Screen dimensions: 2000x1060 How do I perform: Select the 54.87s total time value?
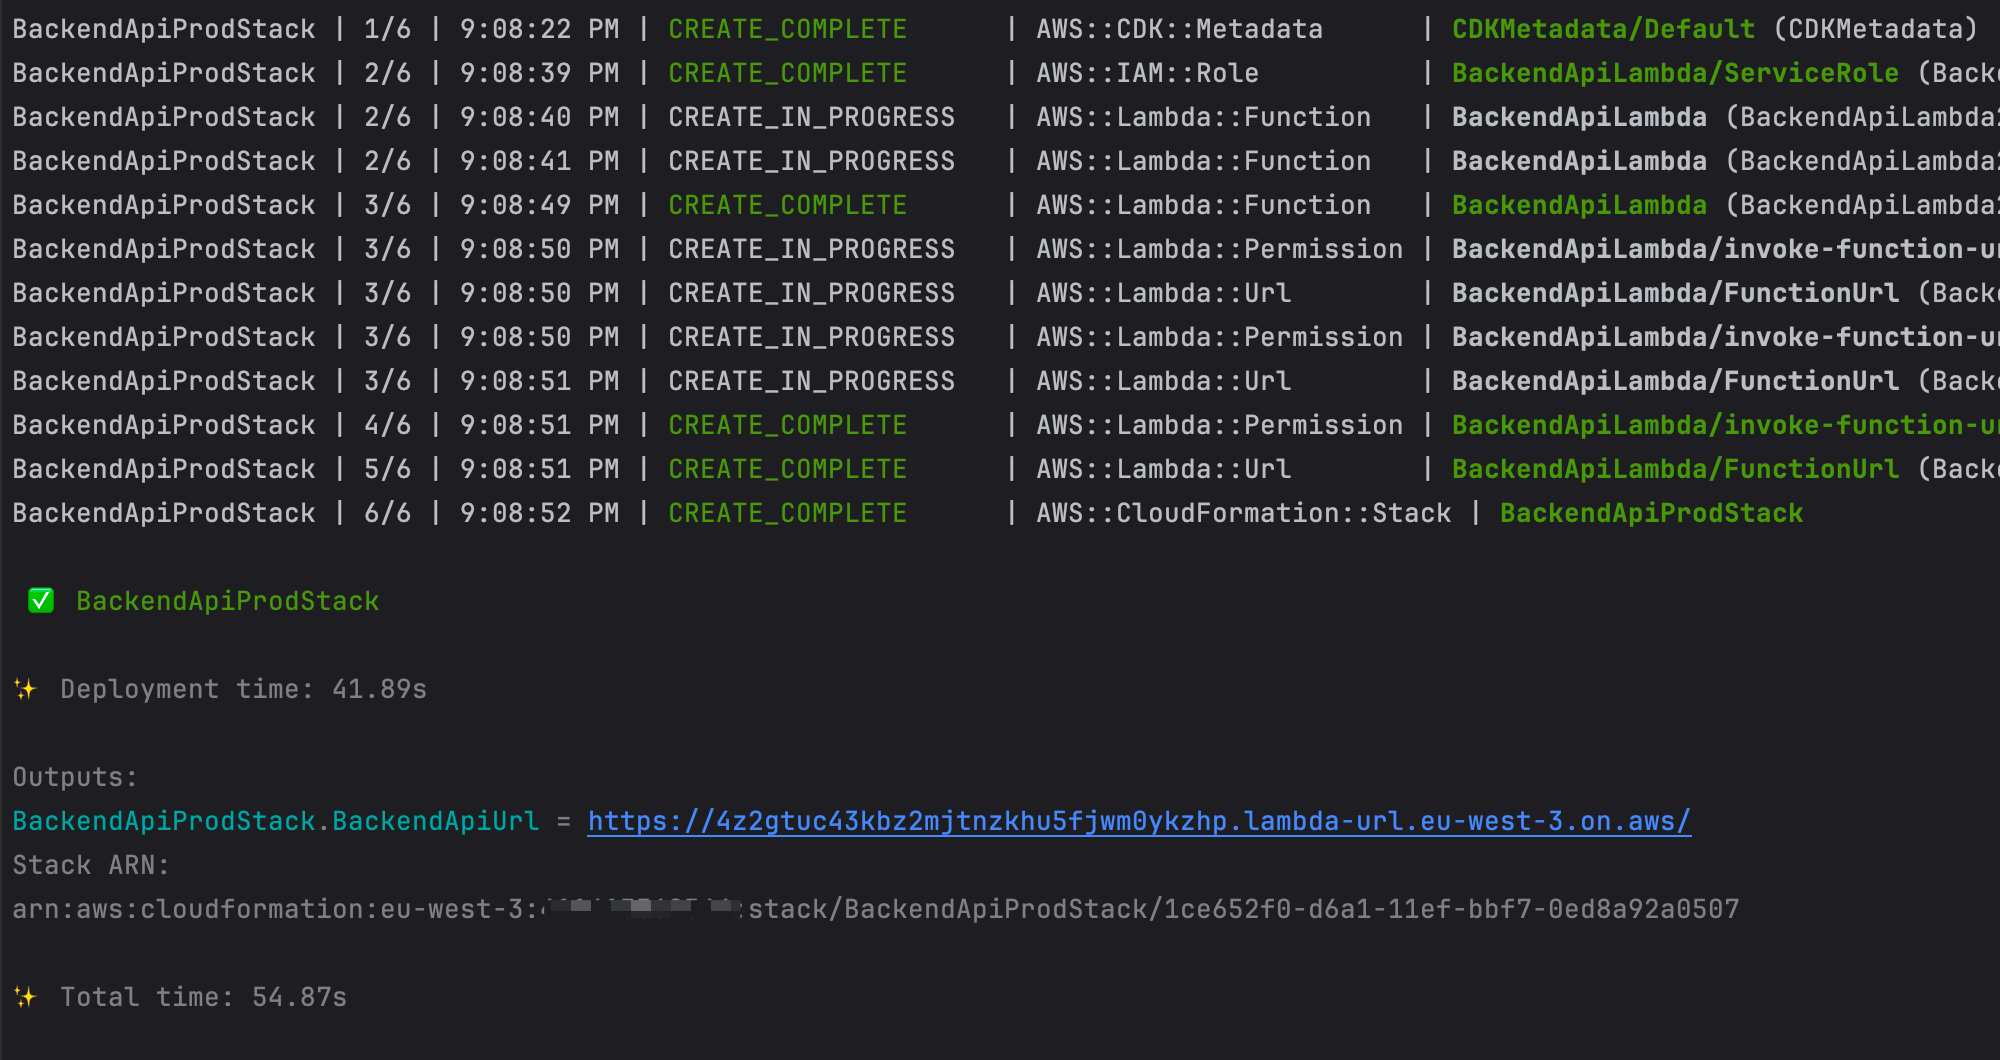click(x=300, y=996)
